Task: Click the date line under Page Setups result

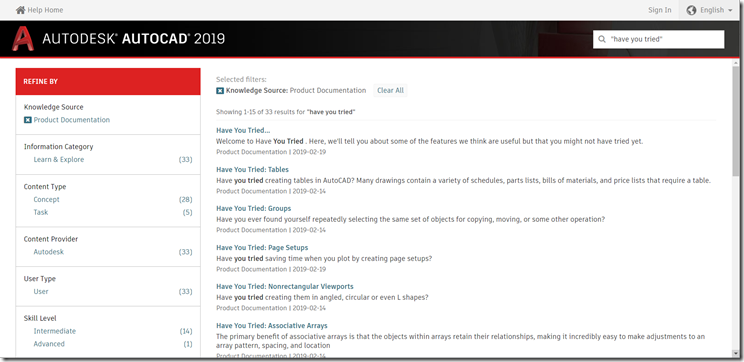Action: click(x=271, y=269)
